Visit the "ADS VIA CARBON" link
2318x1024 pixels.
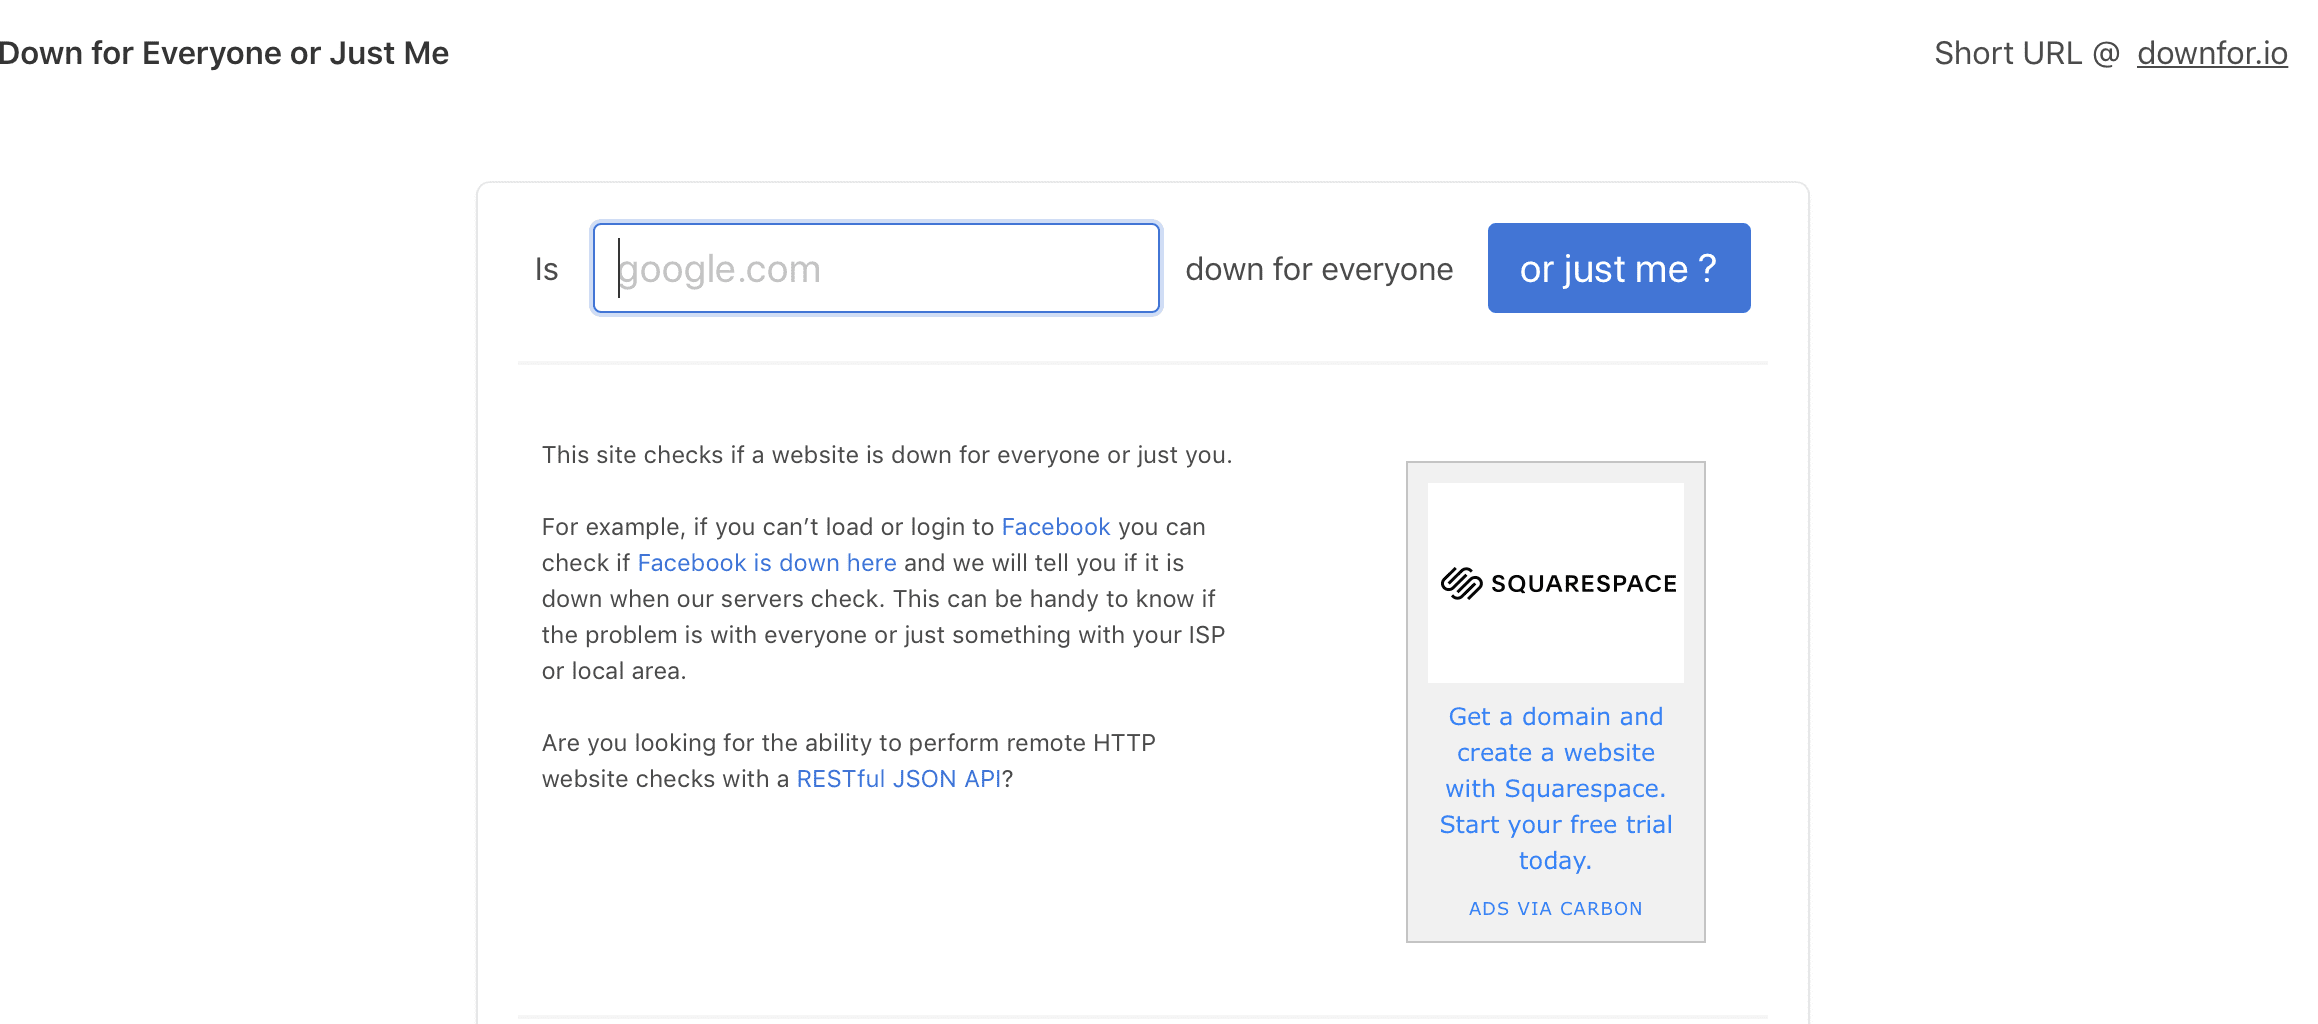[1555, 909]
